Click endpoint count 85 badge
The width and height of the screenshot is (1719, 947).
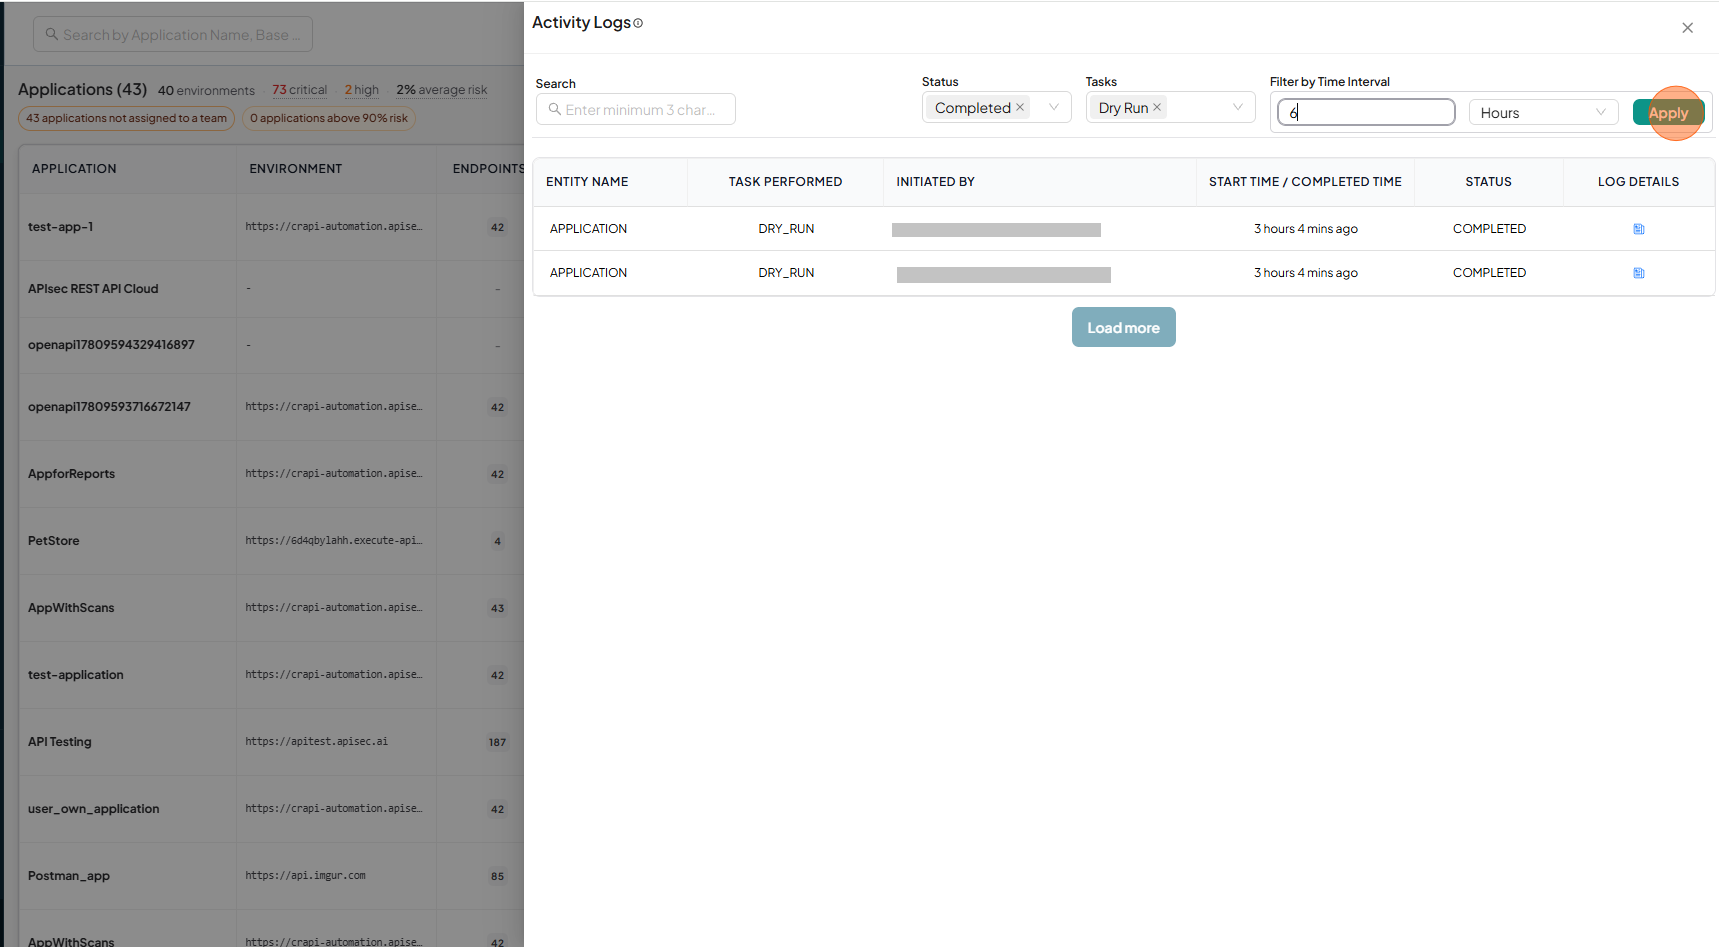[497, 876]
